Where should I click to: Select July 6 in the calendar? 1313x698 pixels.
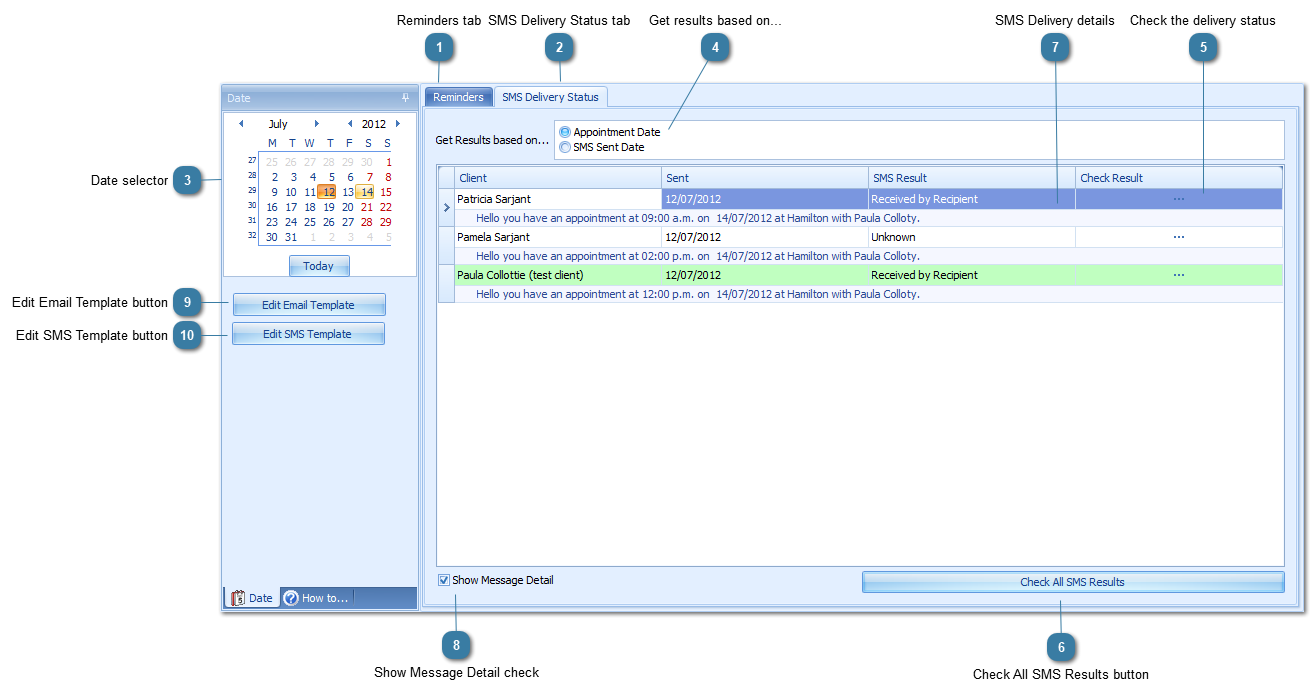(350, 177)
